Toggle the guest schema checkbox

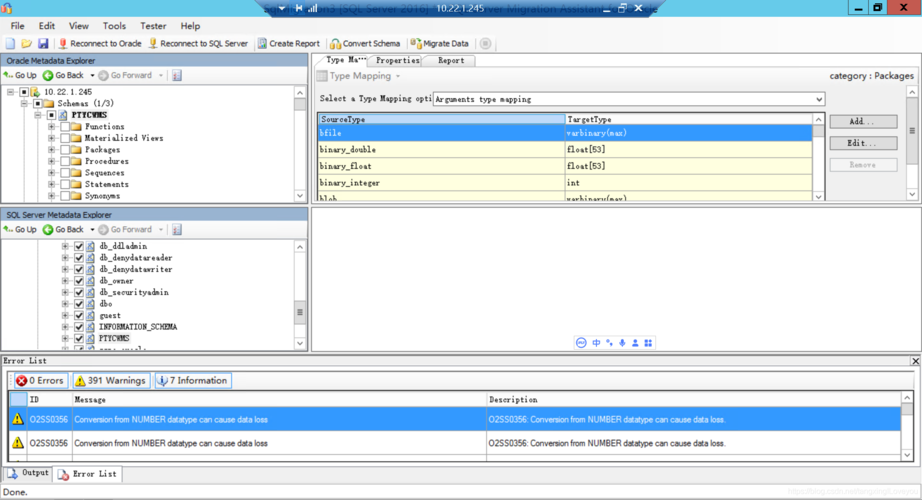point(79,315)
